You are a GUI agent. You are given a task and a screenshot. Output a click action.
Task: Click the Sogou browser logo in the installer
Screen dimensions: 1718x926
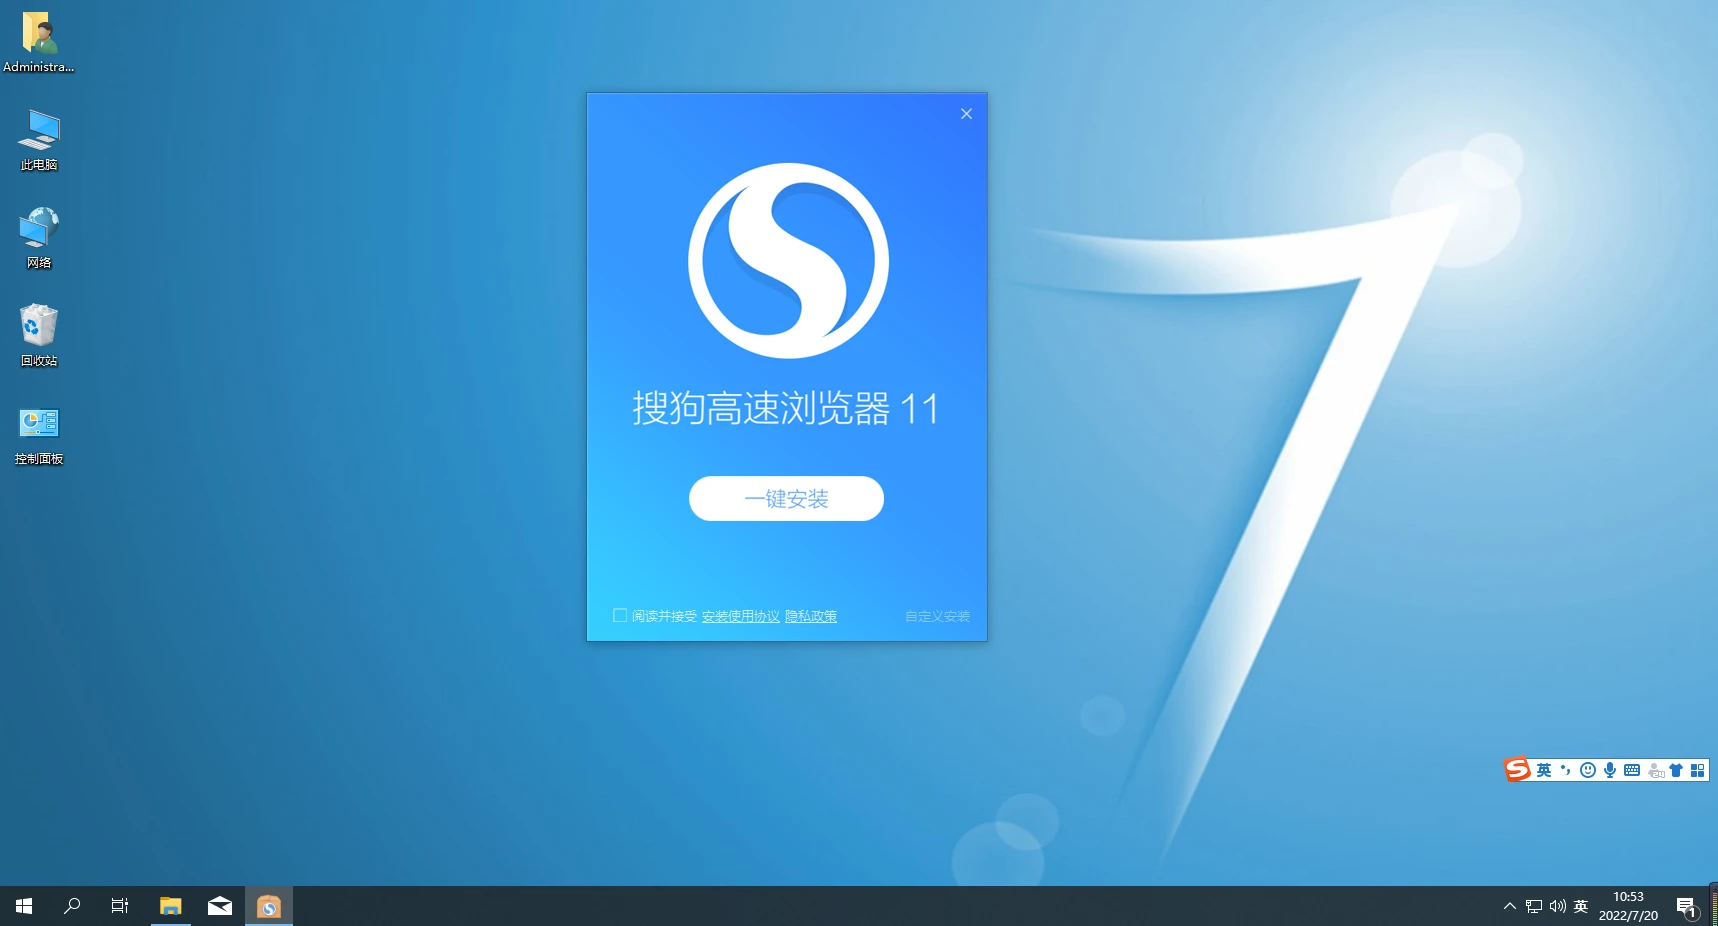(x=788, y=260)
